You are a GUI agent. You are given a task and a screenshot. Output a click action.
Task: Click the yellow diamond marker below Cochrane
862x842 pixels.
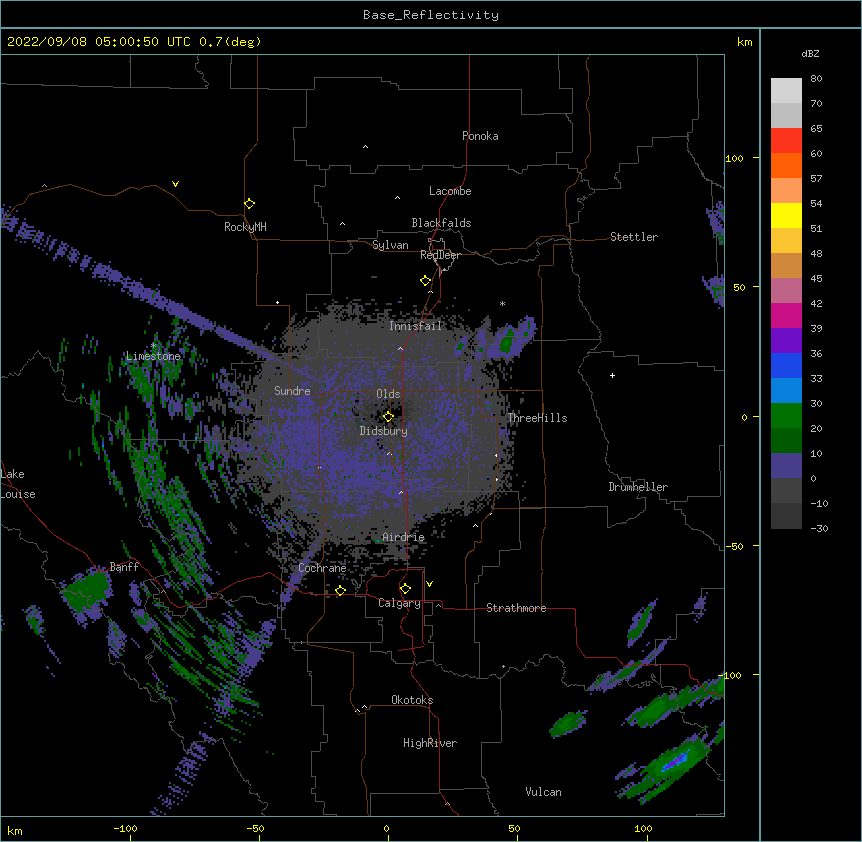[340, 590]
